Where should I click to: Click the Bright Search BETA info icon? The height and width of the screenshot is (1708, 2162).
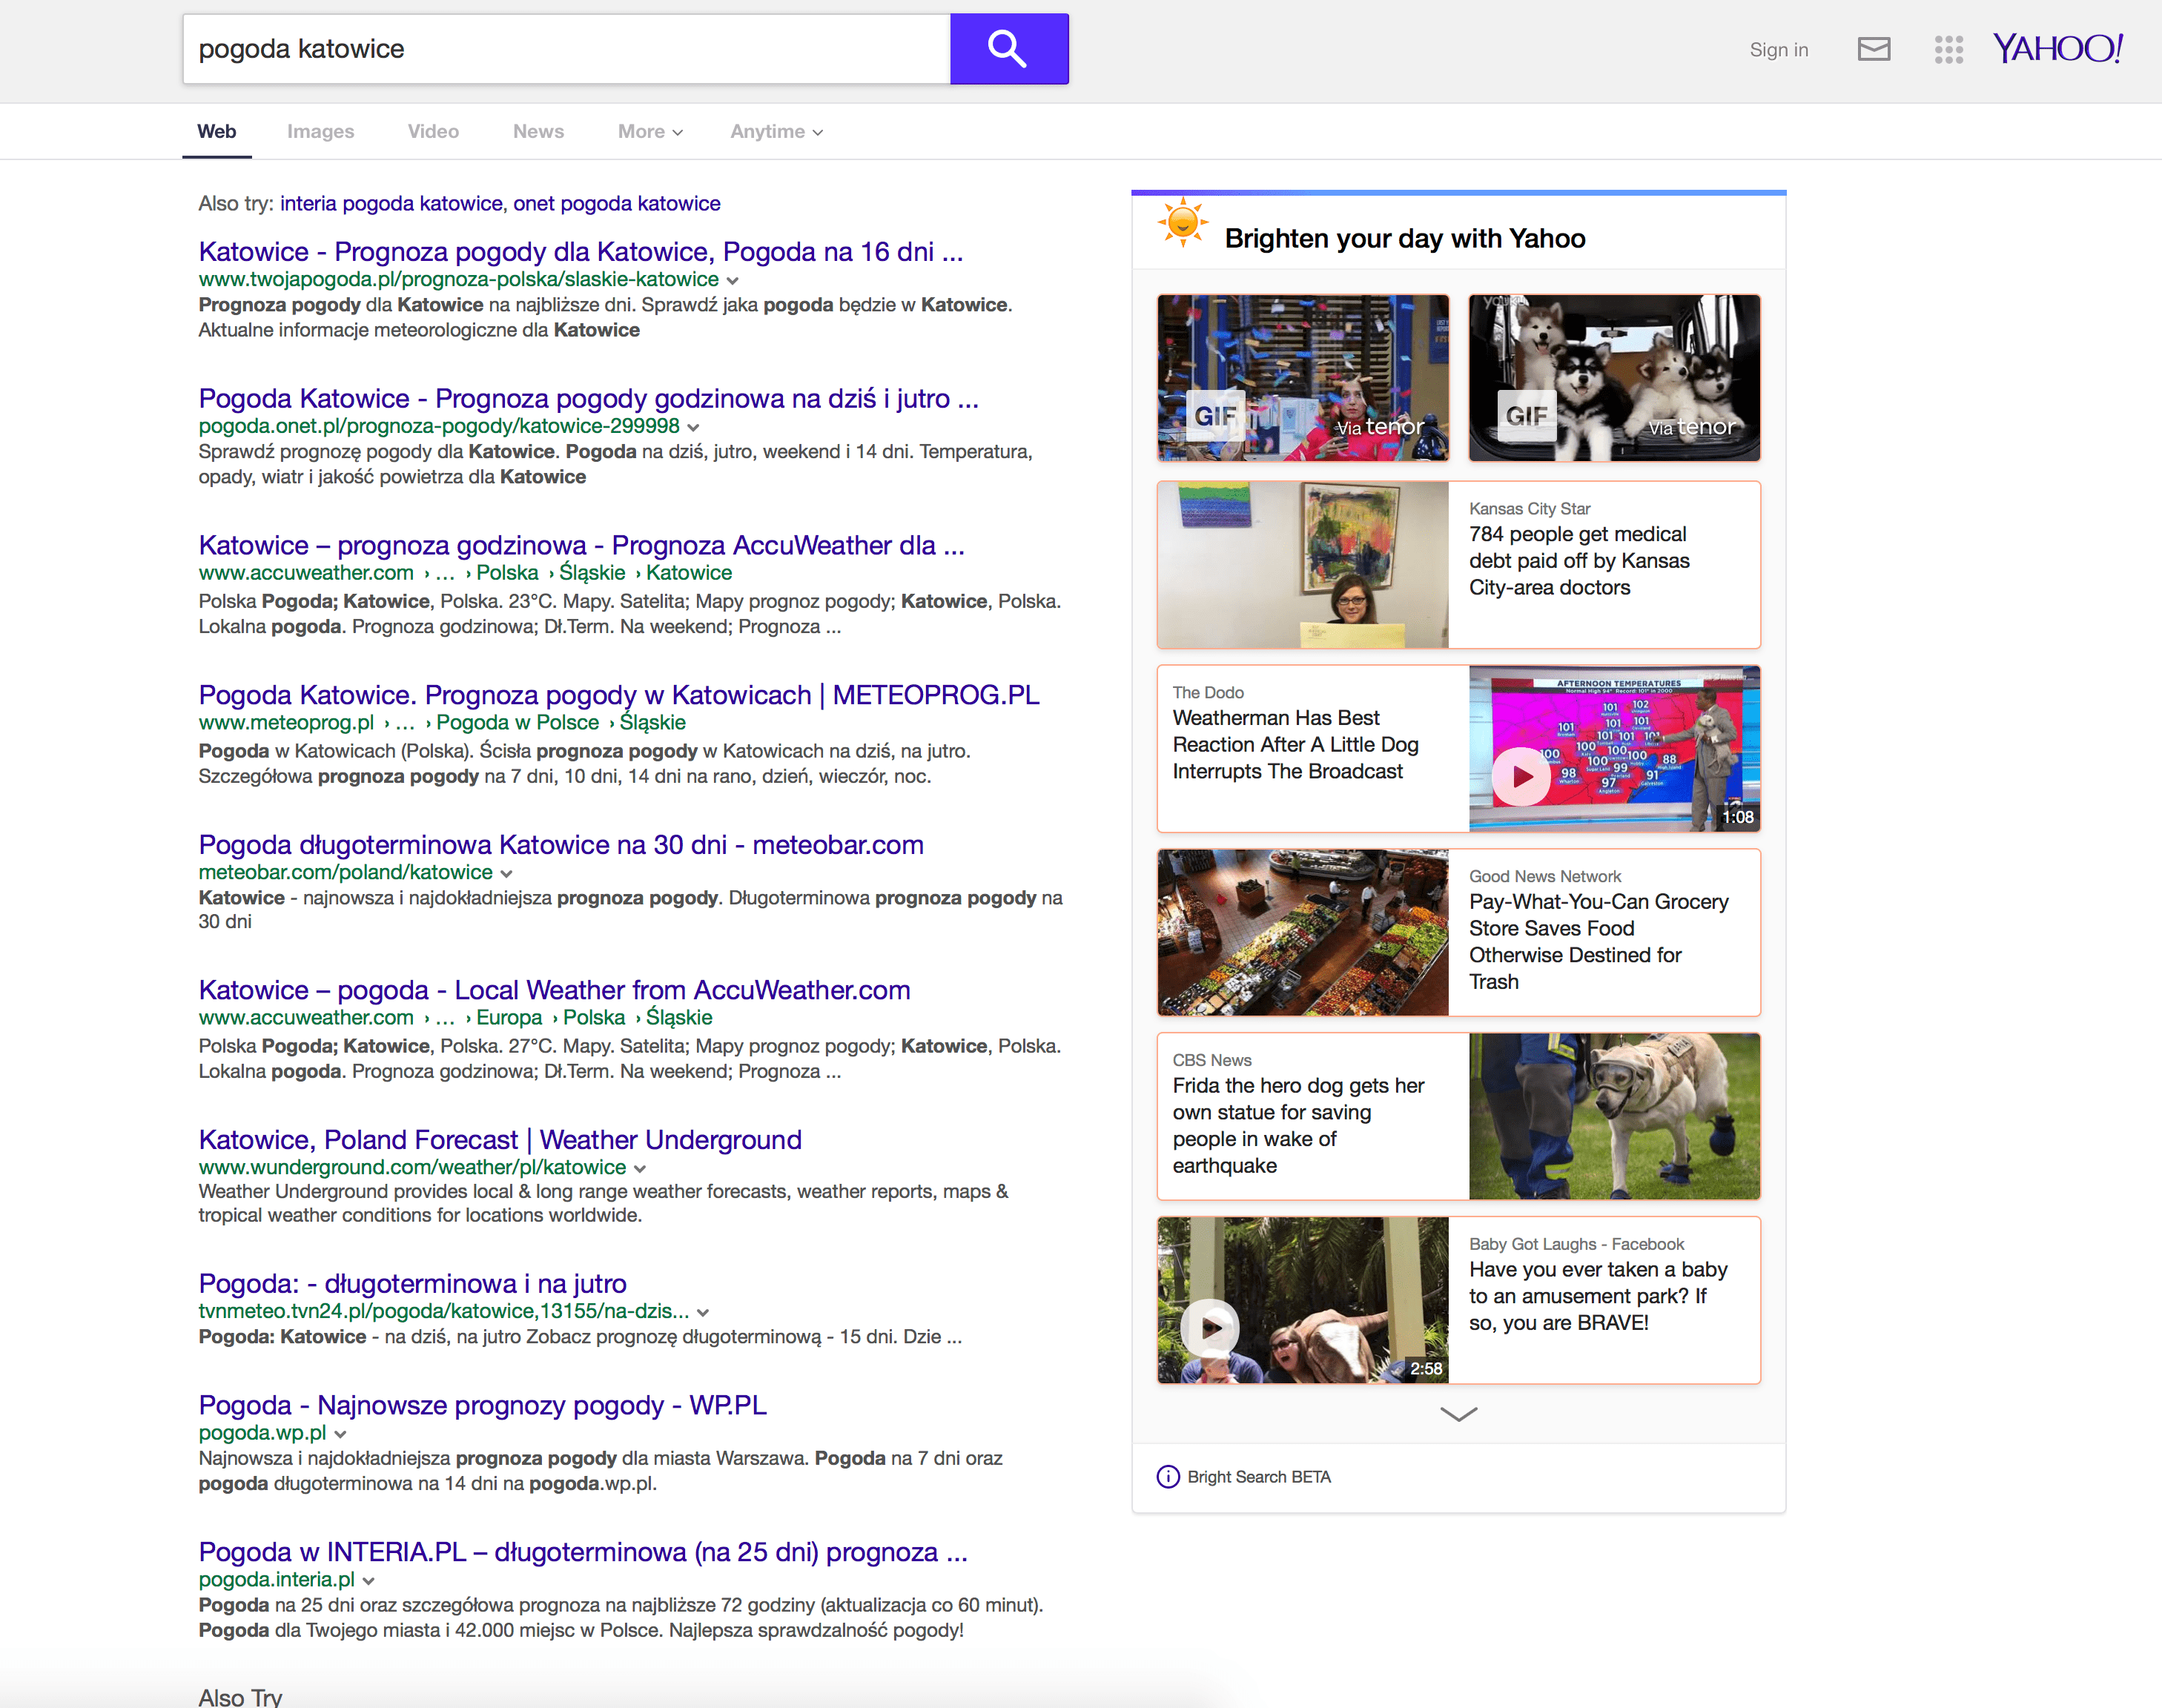click(x=1167, y=1477)
